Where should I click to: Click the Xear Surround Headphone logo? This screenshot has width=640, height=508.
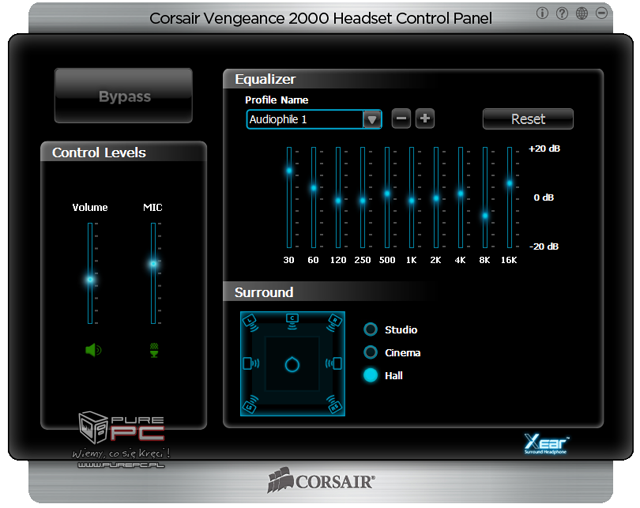coord(546,444)
